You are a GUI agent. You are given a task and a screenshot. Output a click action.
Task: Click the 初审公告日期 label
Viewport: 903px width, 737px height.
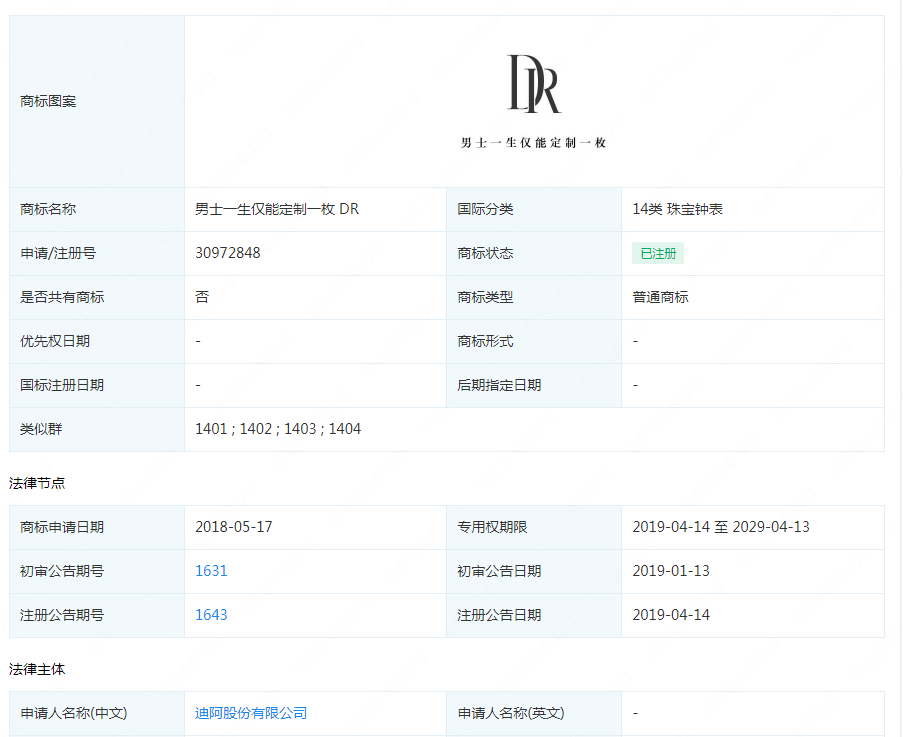499,571
